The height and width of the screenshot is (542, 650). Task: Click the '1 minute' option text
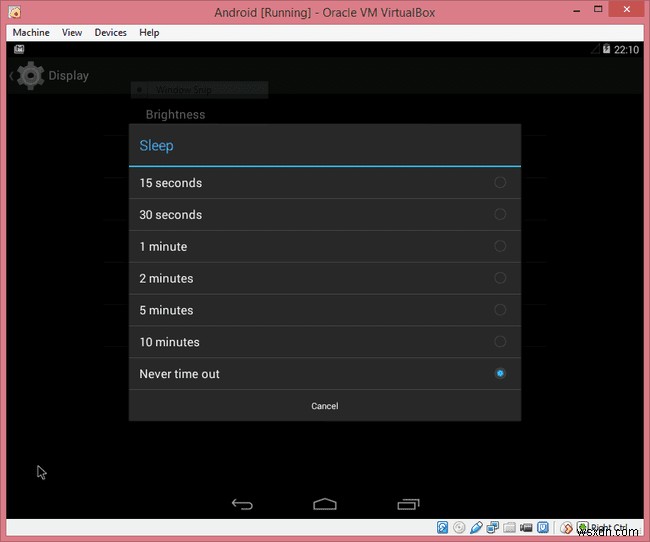[163, 247]
